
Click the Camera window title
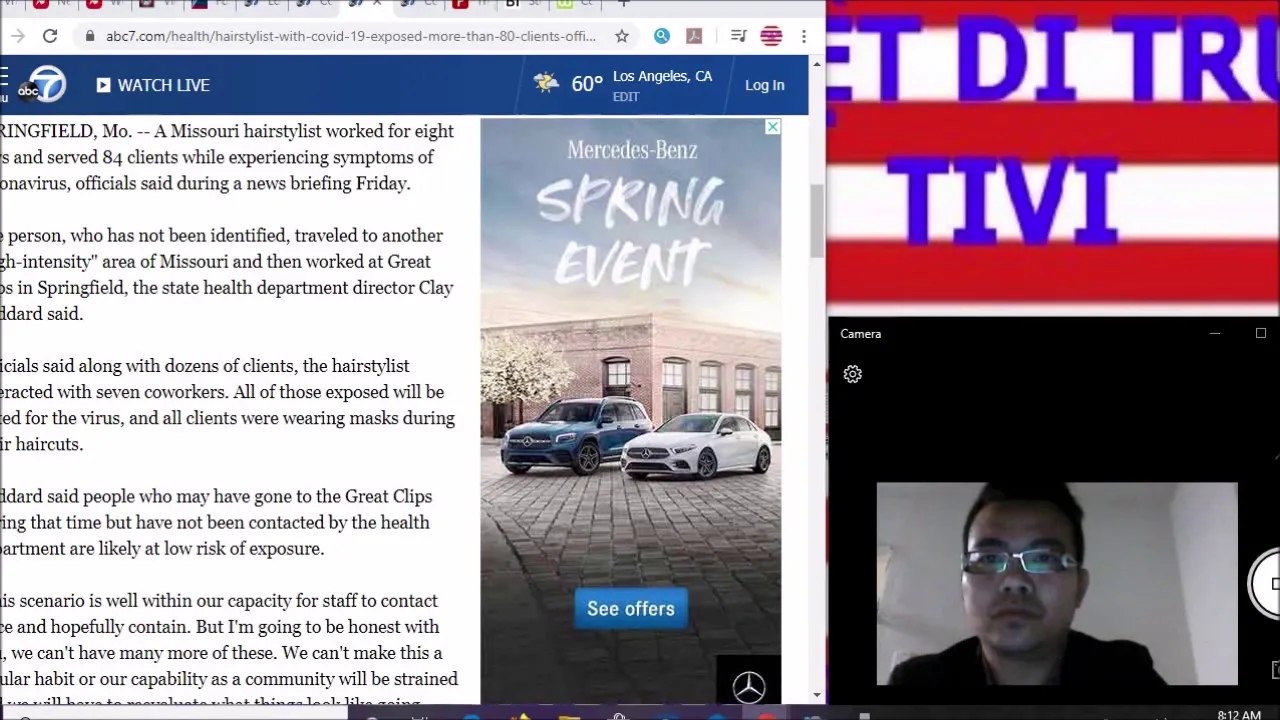(861, 334)
